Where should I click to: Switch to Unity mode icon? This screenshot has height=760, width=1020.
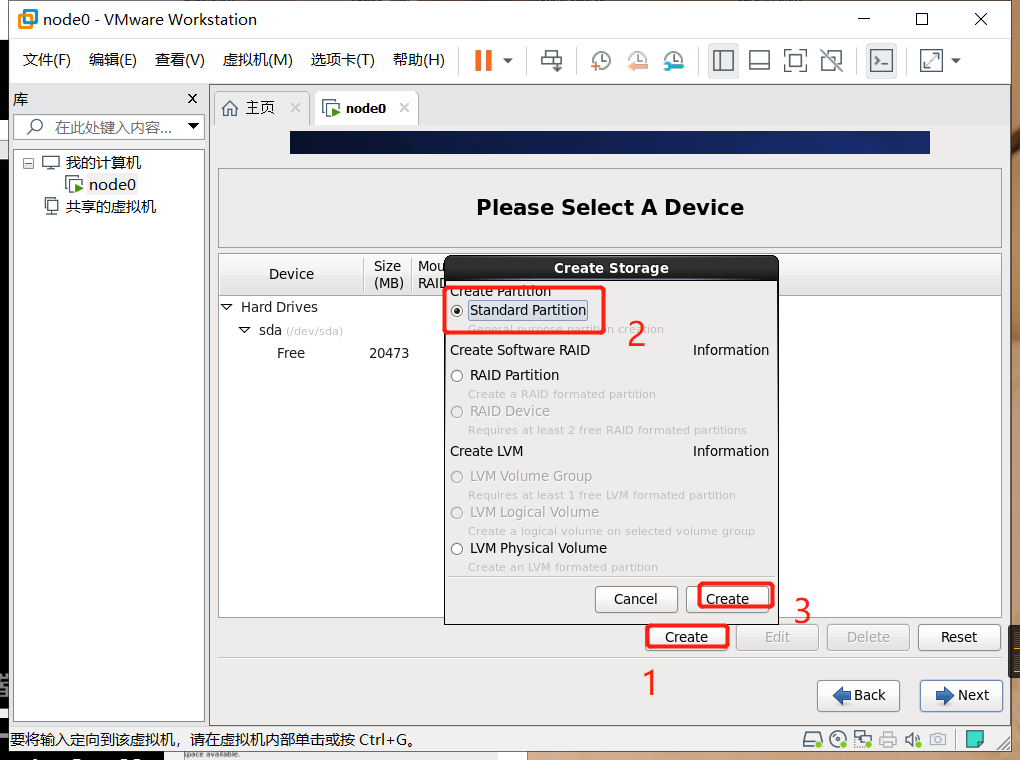(x=831, y=61)
